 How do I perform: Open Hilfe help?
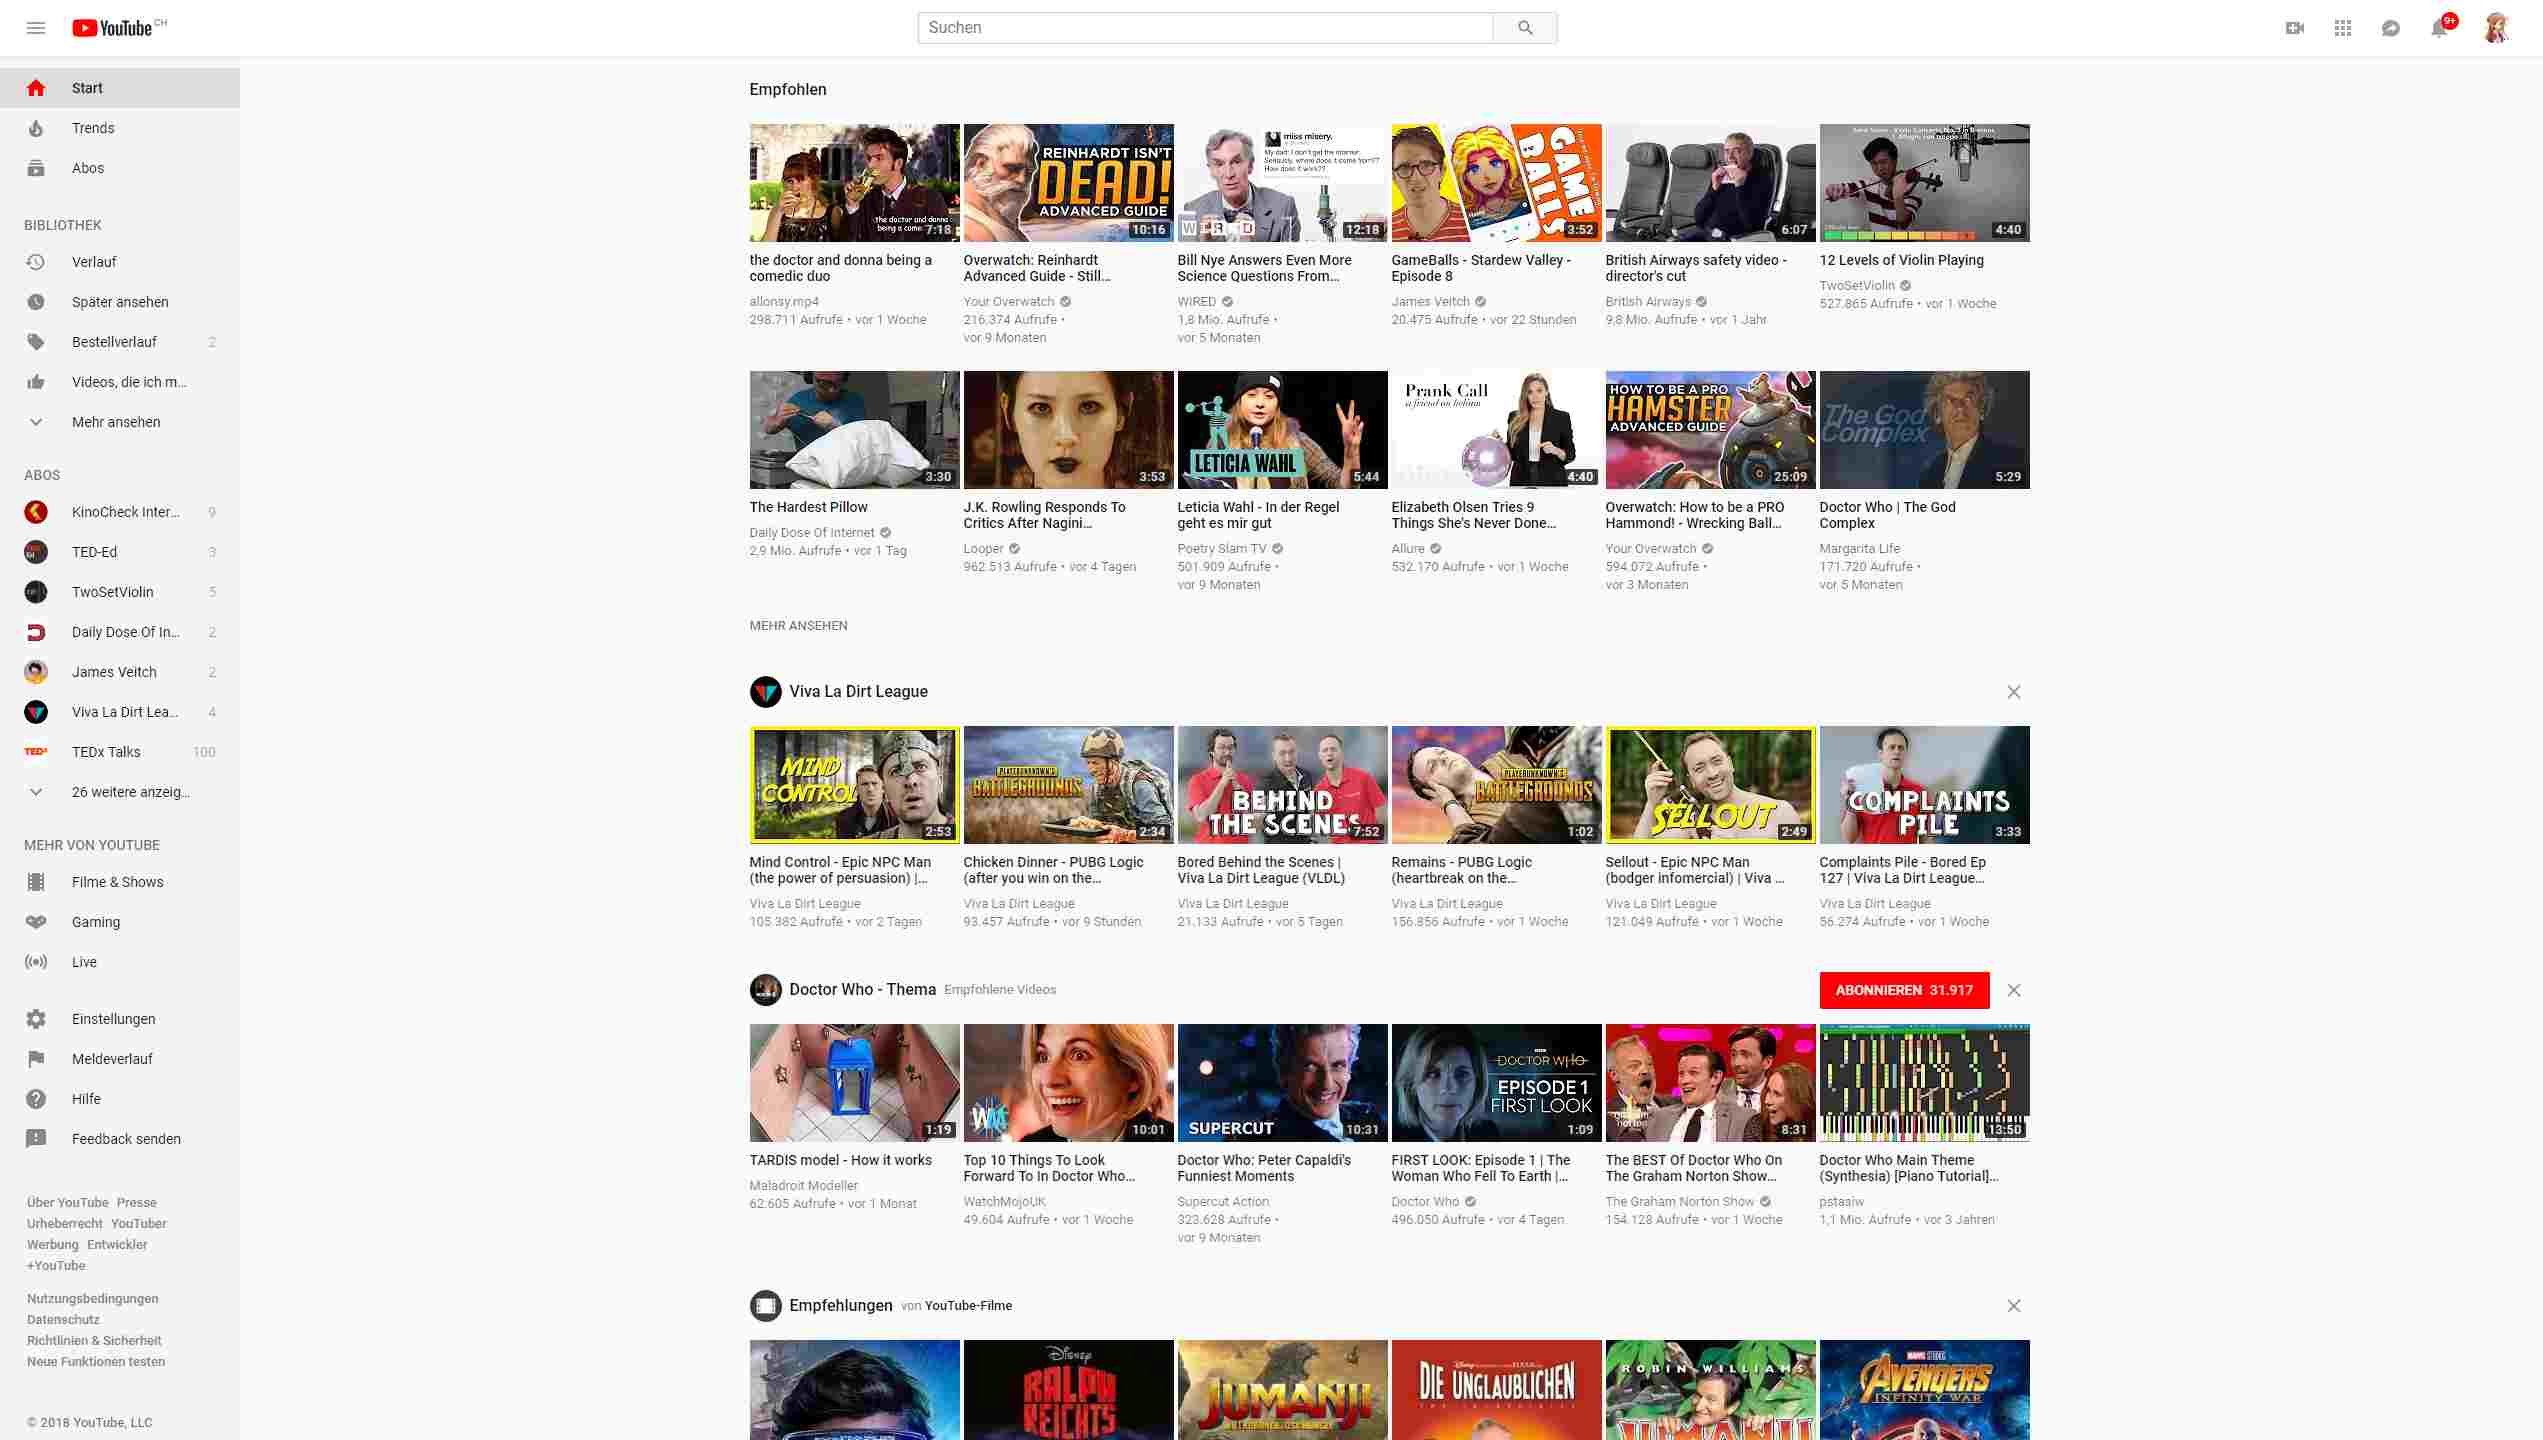click(x=120, y=1099)
